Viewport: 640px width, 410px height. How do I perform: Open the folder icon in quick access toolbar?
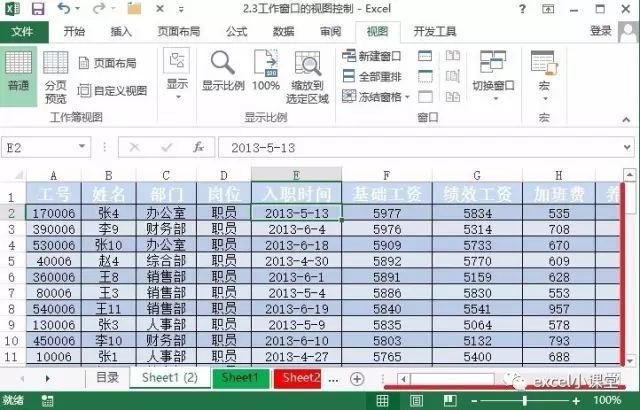134,8
